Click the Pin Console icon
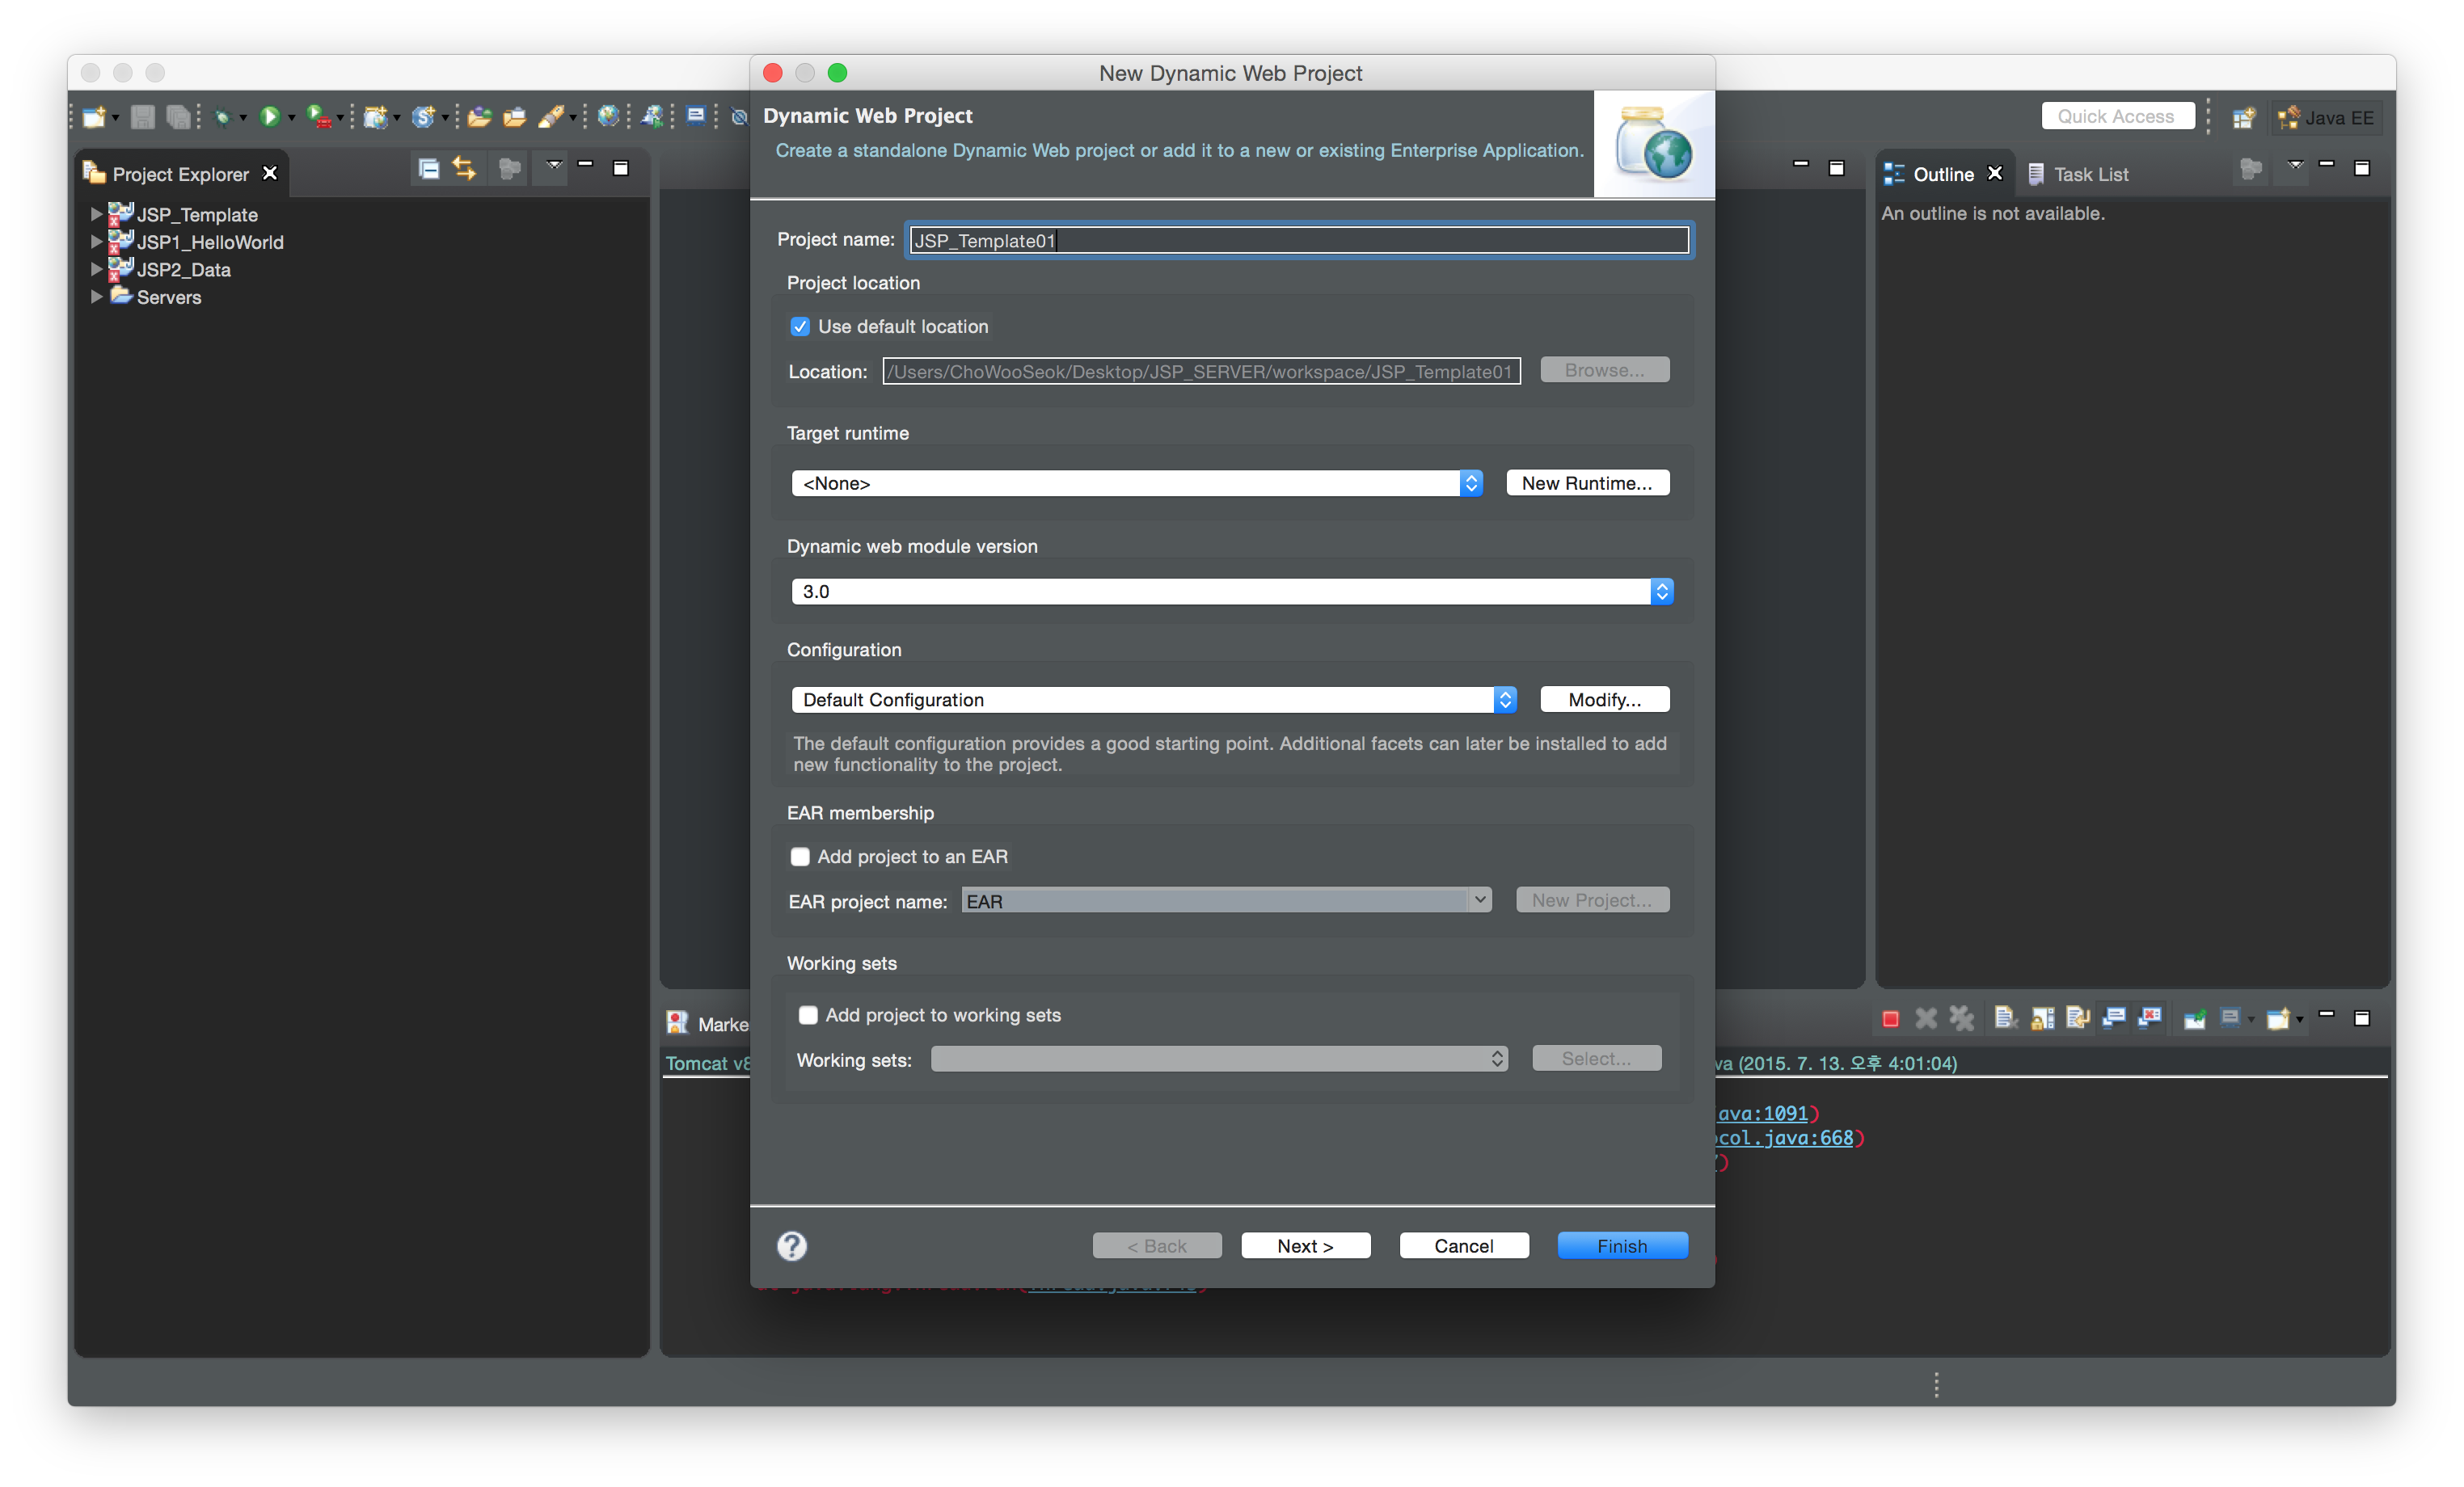The width and height of the screenshot is (2464, 1487). pos(2194,1018)
